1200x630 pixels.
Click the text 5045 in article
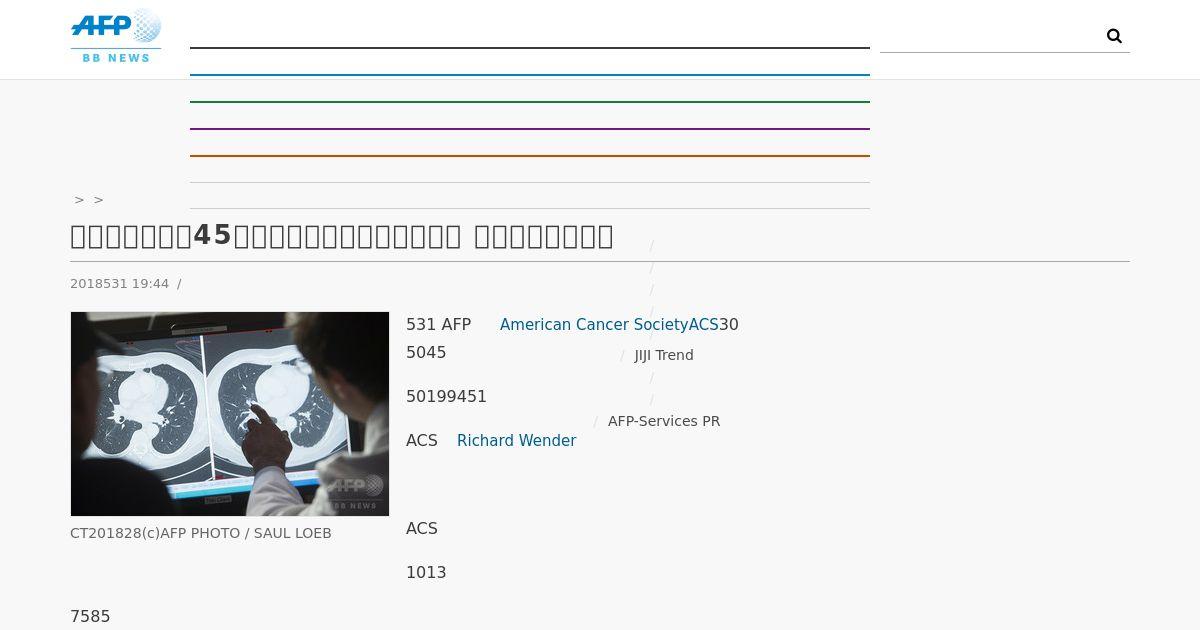pos(426,353)
